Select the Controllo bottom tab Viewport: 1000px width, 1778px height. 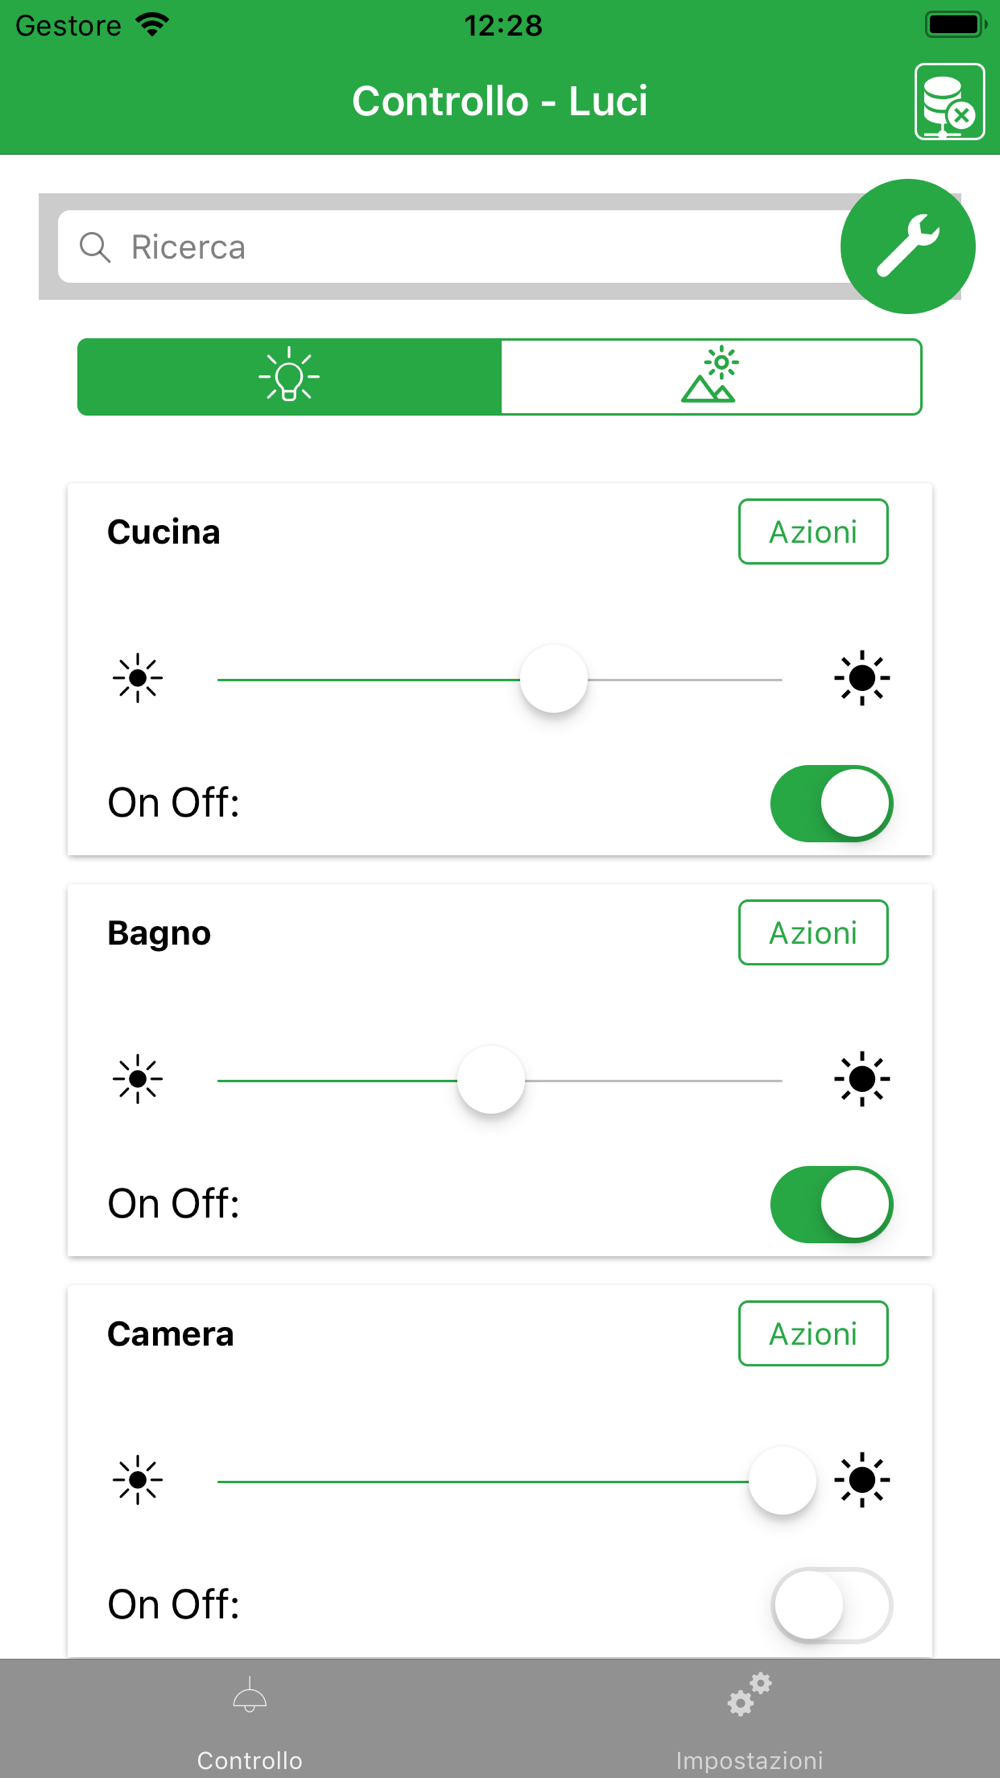click(x=250, y=1720)
